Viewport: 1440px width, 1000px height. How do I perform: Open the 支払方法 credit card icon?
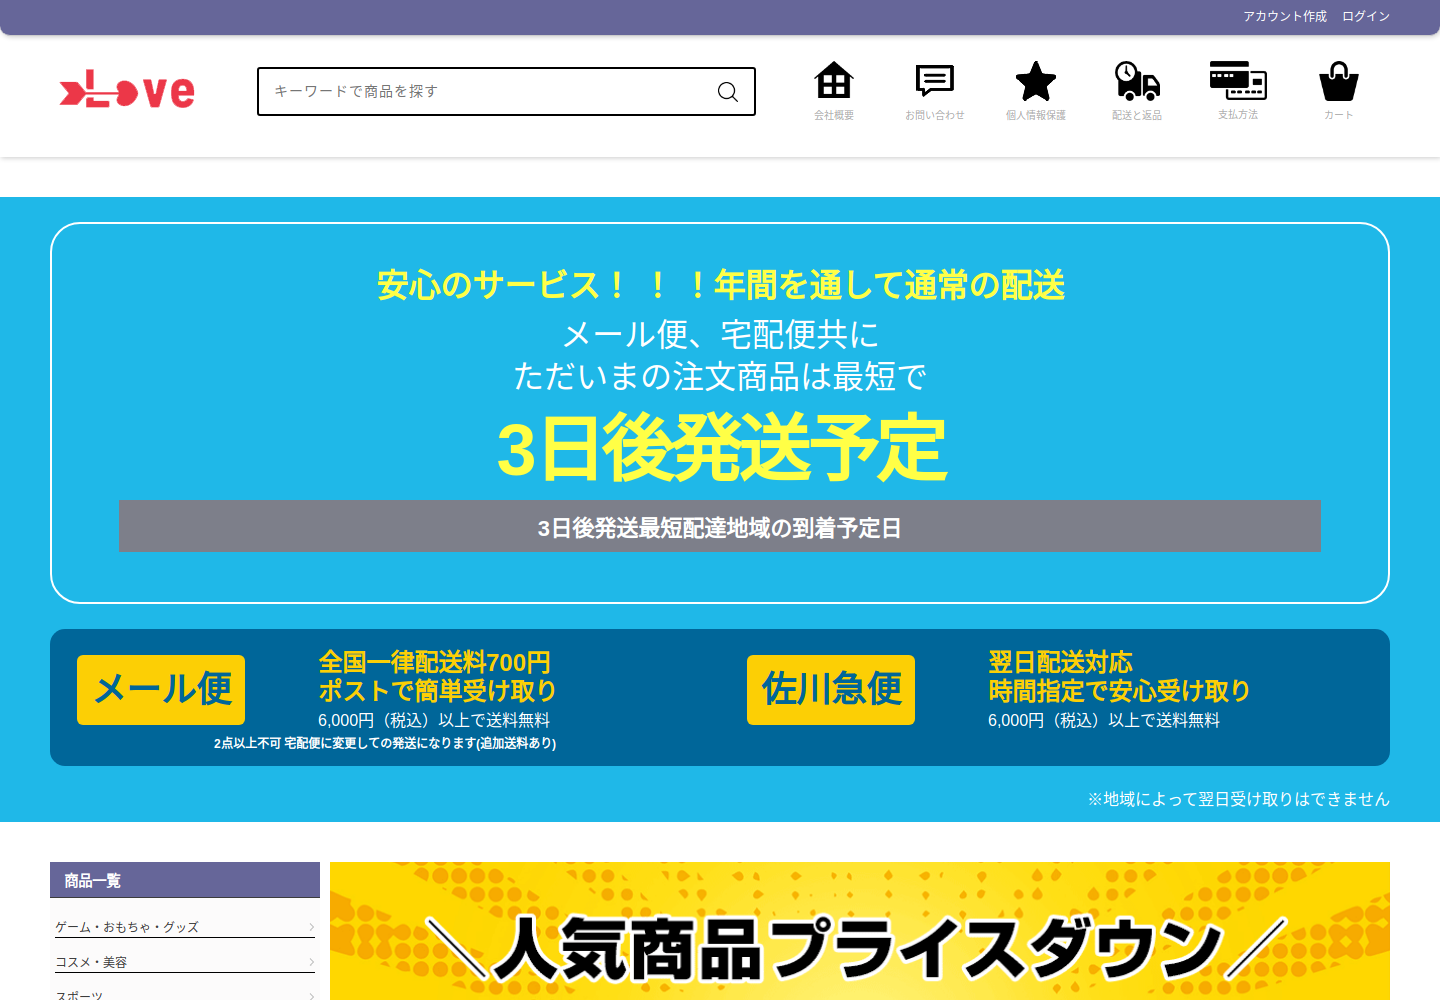pos(1238,81)
